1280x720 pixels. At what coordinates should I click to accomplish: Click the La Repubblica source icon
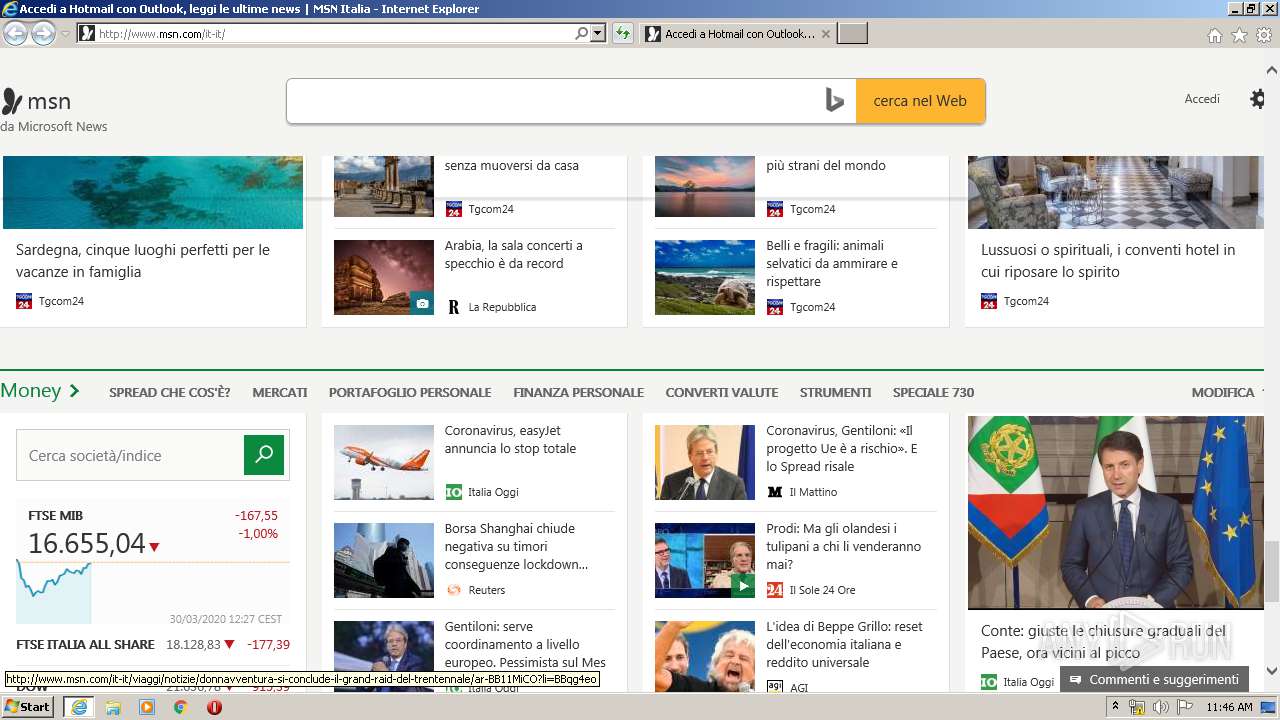pos(453,307)
